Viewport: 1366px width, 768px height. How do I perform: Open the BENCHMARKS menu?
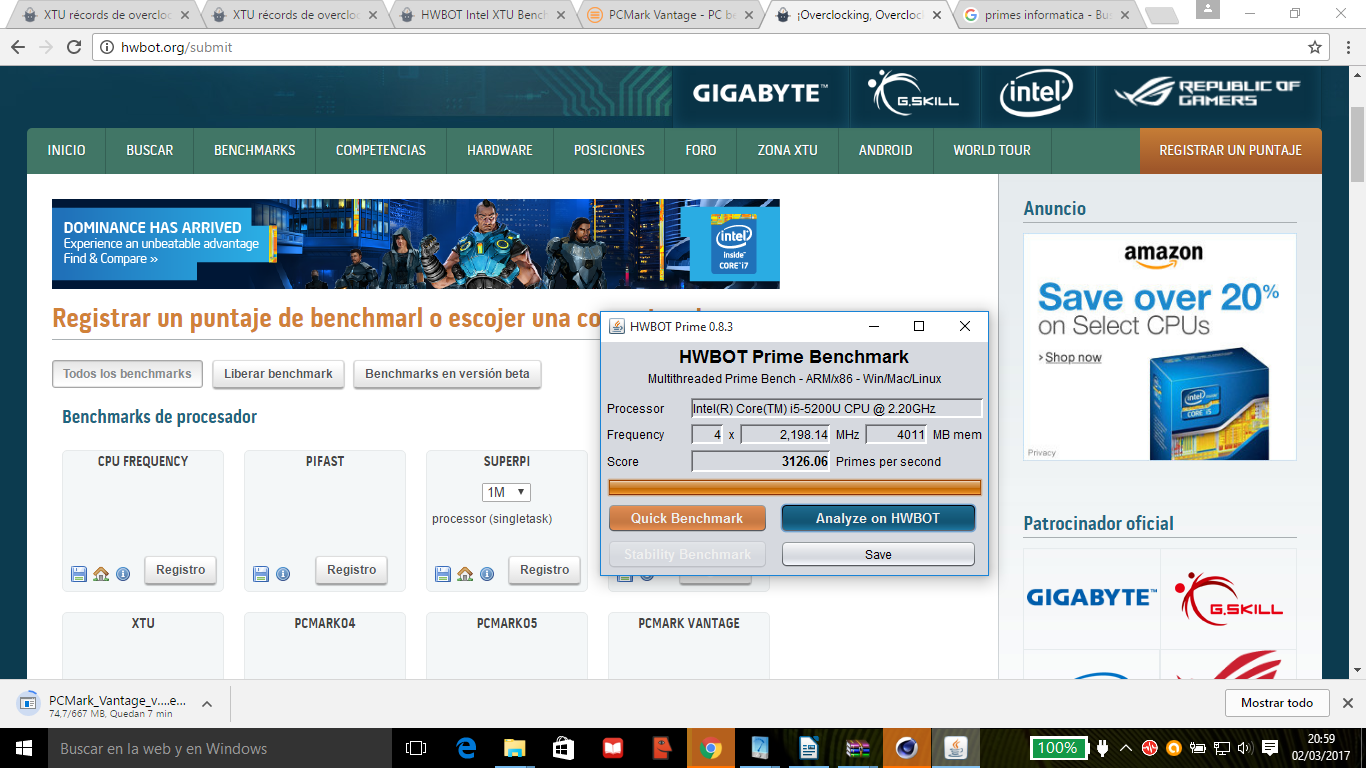click(255, 150)
